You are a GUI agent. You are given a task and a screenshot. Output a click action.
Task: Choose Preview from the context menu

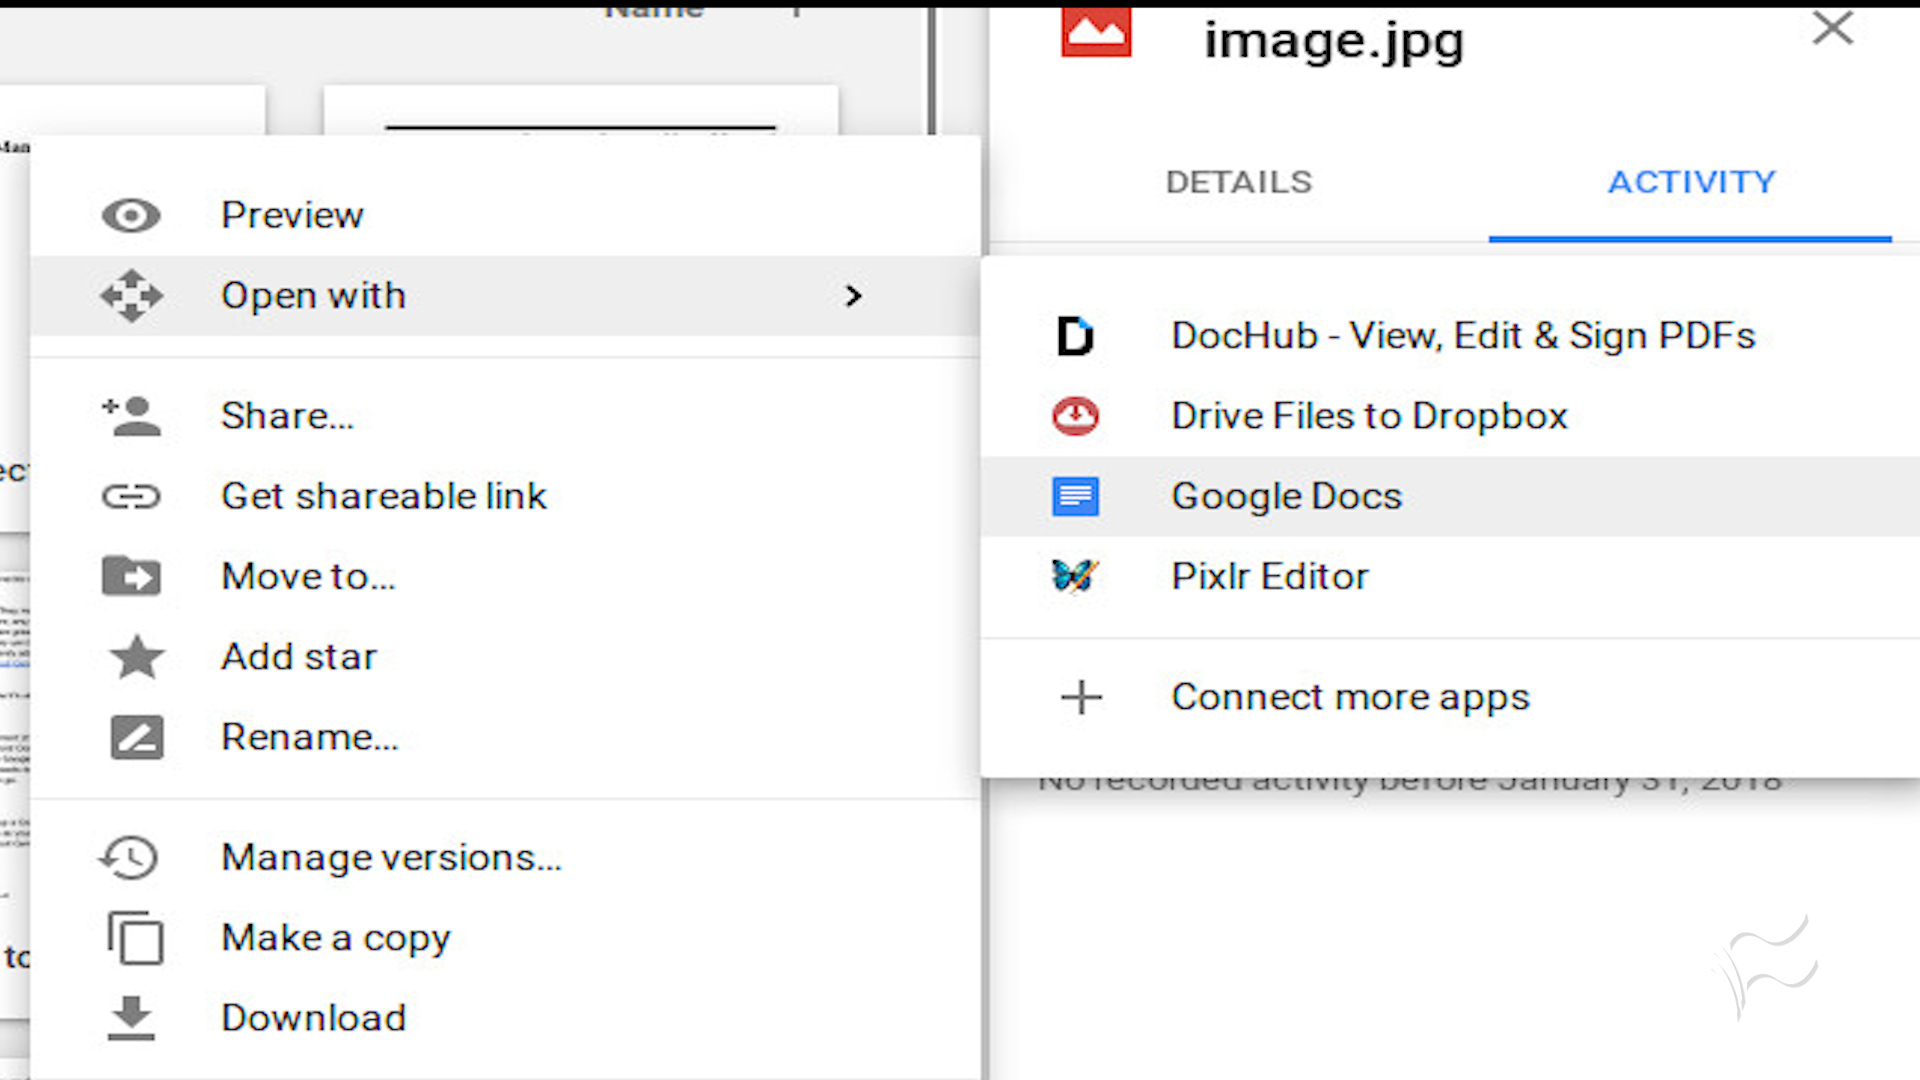(x=505, y=215)
